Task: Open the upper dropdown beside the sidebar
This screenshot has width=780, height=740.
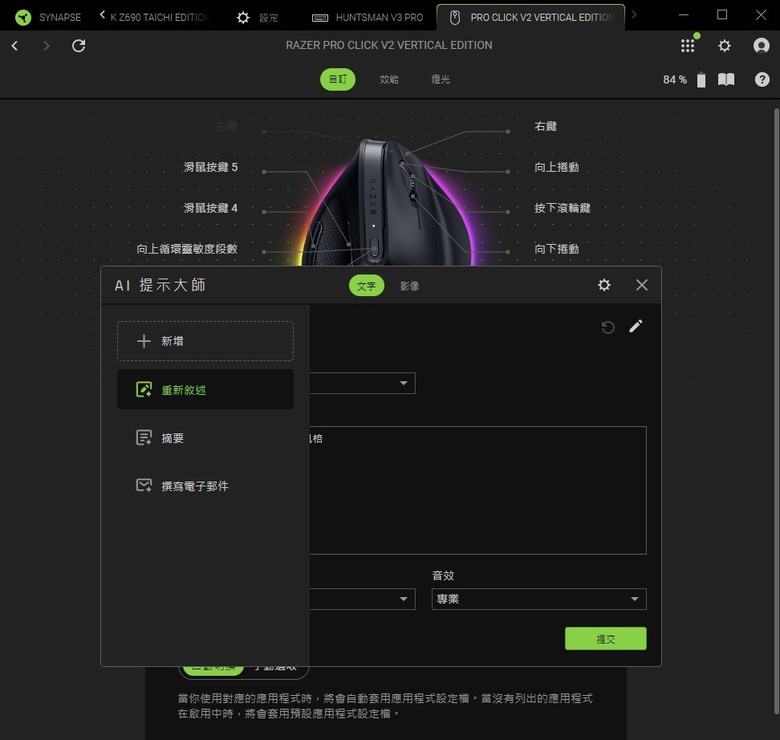Action: 363,383
